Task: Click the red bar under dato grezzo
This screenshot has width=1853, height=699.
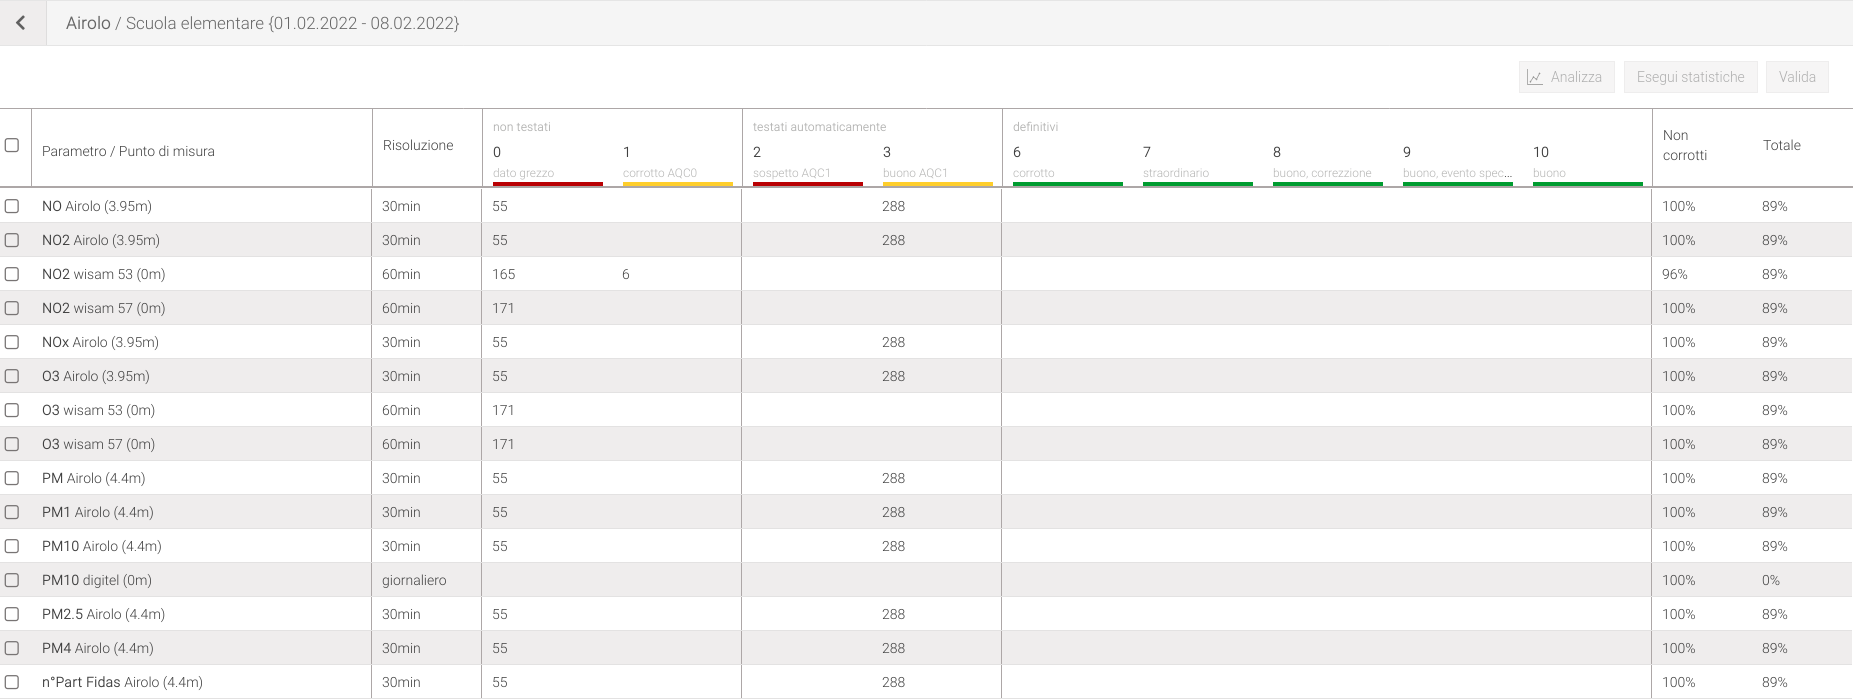Action: click(547, 184)
